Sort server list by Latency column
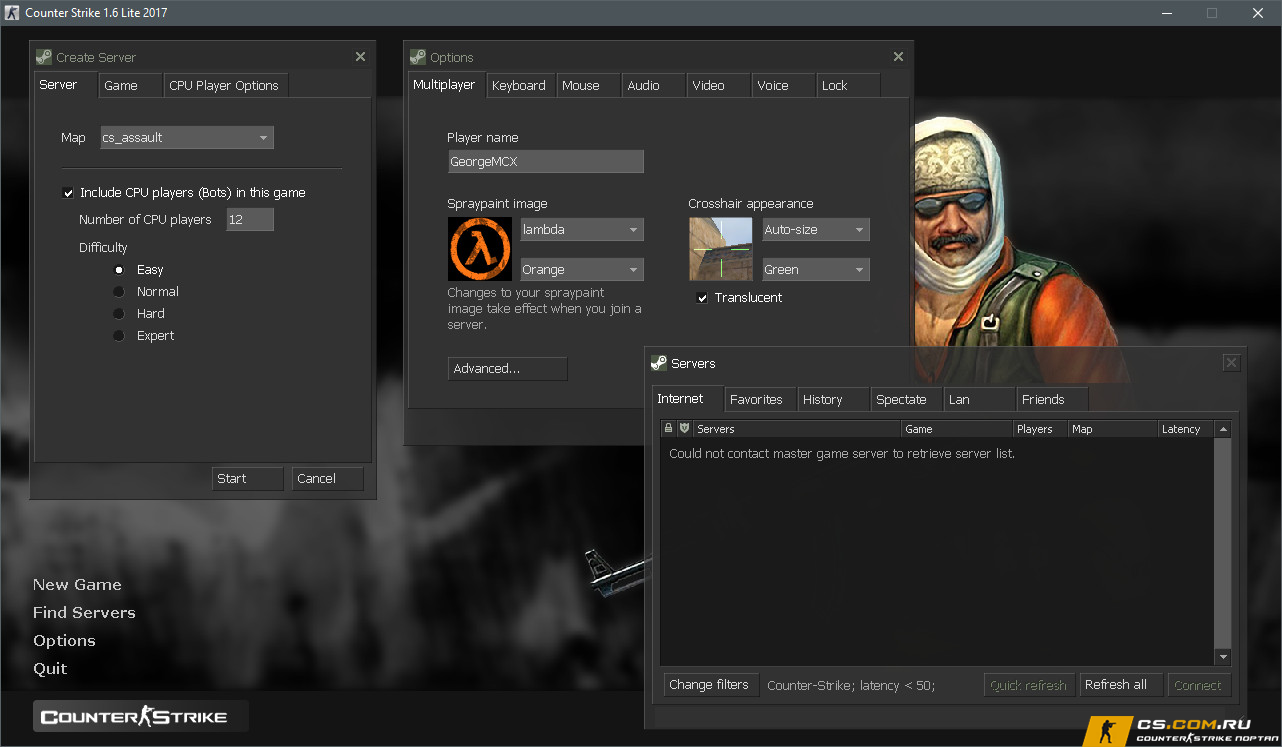1282x747 pixels. coord(1186,429)
